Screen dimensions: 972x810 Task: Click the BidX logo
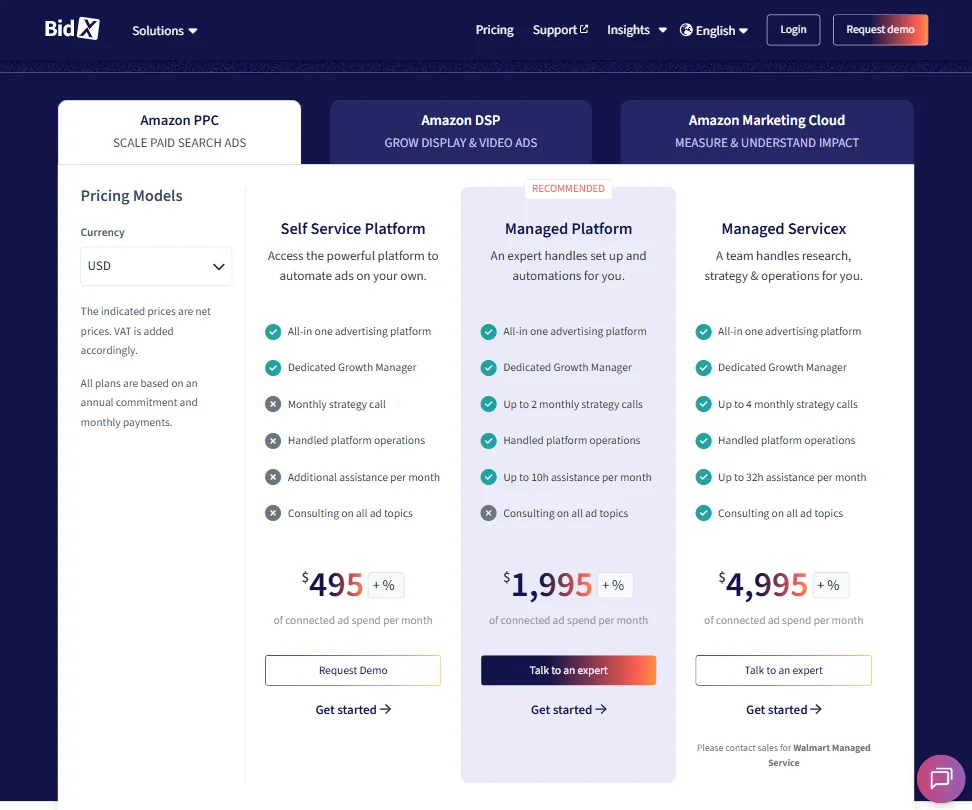72,29
